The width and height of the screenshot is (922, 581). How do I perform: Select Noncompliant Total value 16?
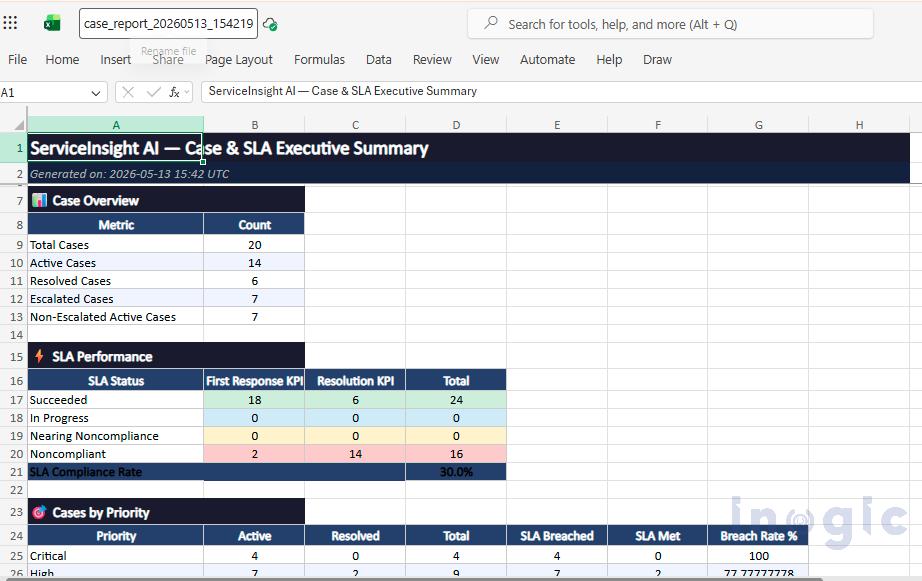(x=456, y=454)
